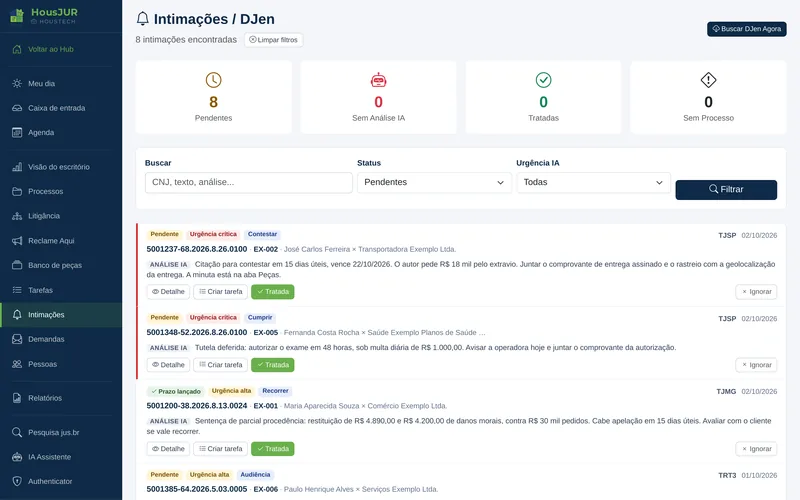Click the Sem Processo warning diamond icon
The width and height of the screenshot is (800, 500).
(x=708, y=80)
